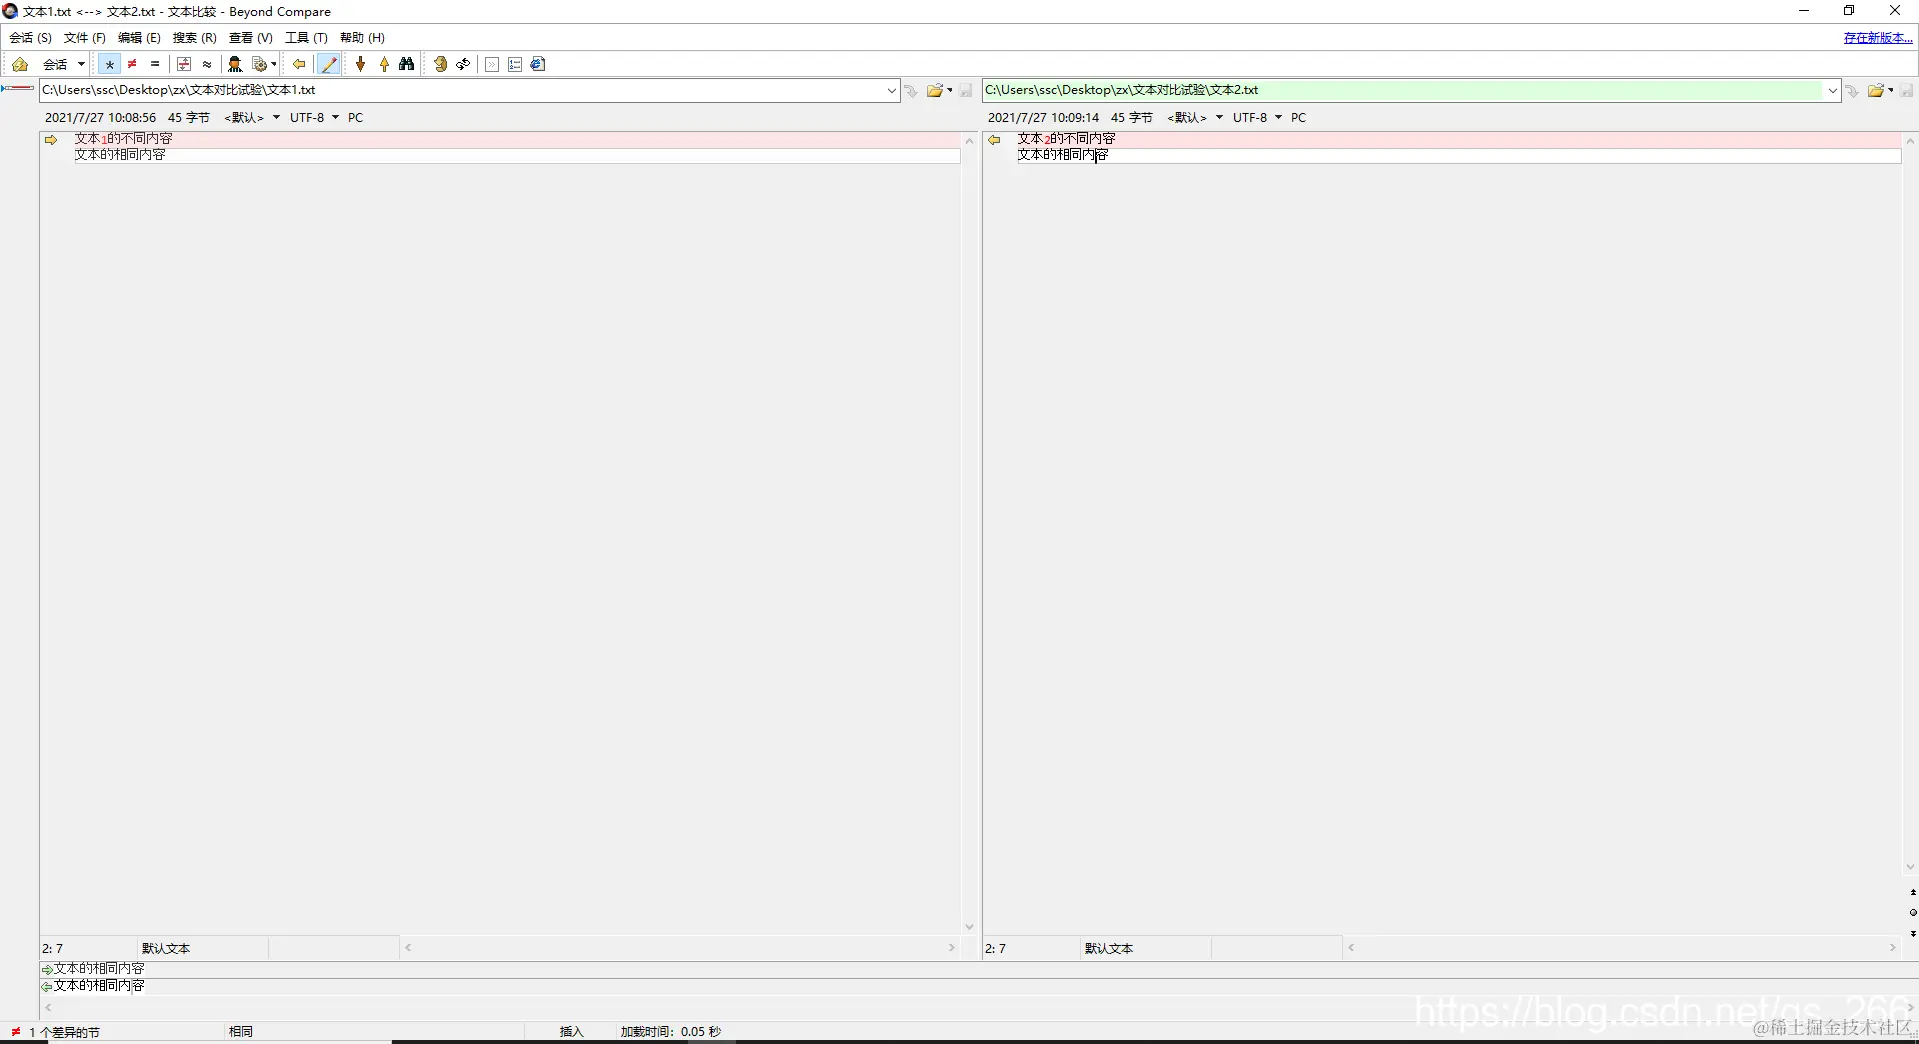
Task: Save right file disk icon
Action: 1907,90
